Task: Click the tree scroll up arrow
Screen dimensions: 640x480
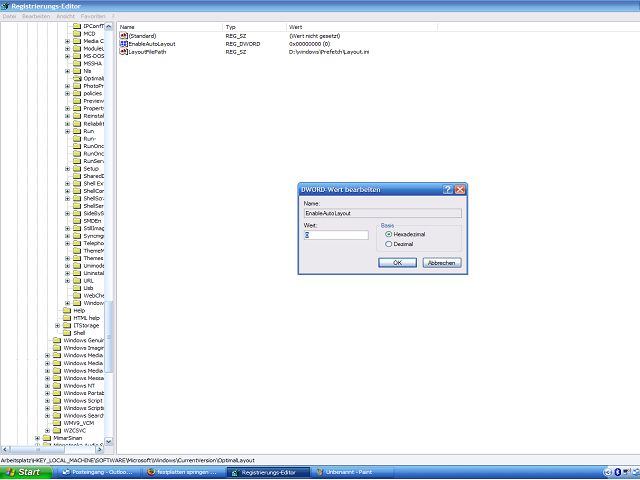Action: click(109, 27)
